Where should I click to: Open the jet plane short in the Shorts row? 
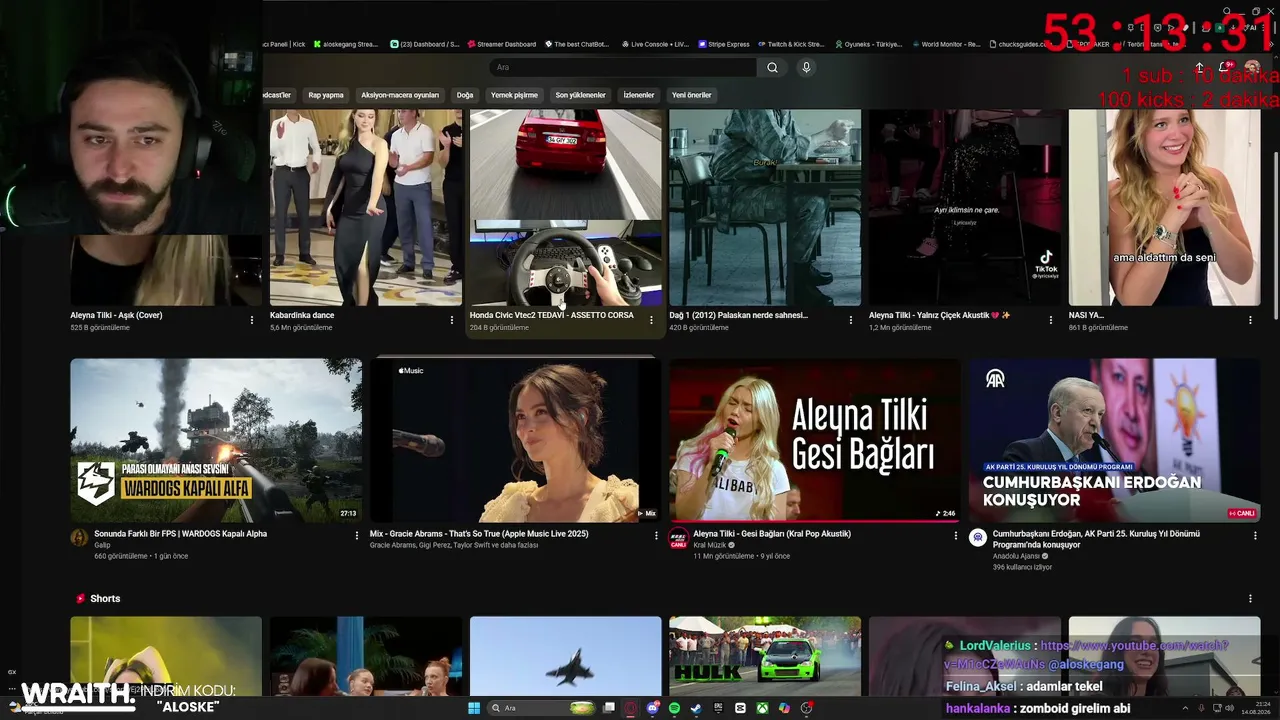pyautogui.click(x=566, y=656)
